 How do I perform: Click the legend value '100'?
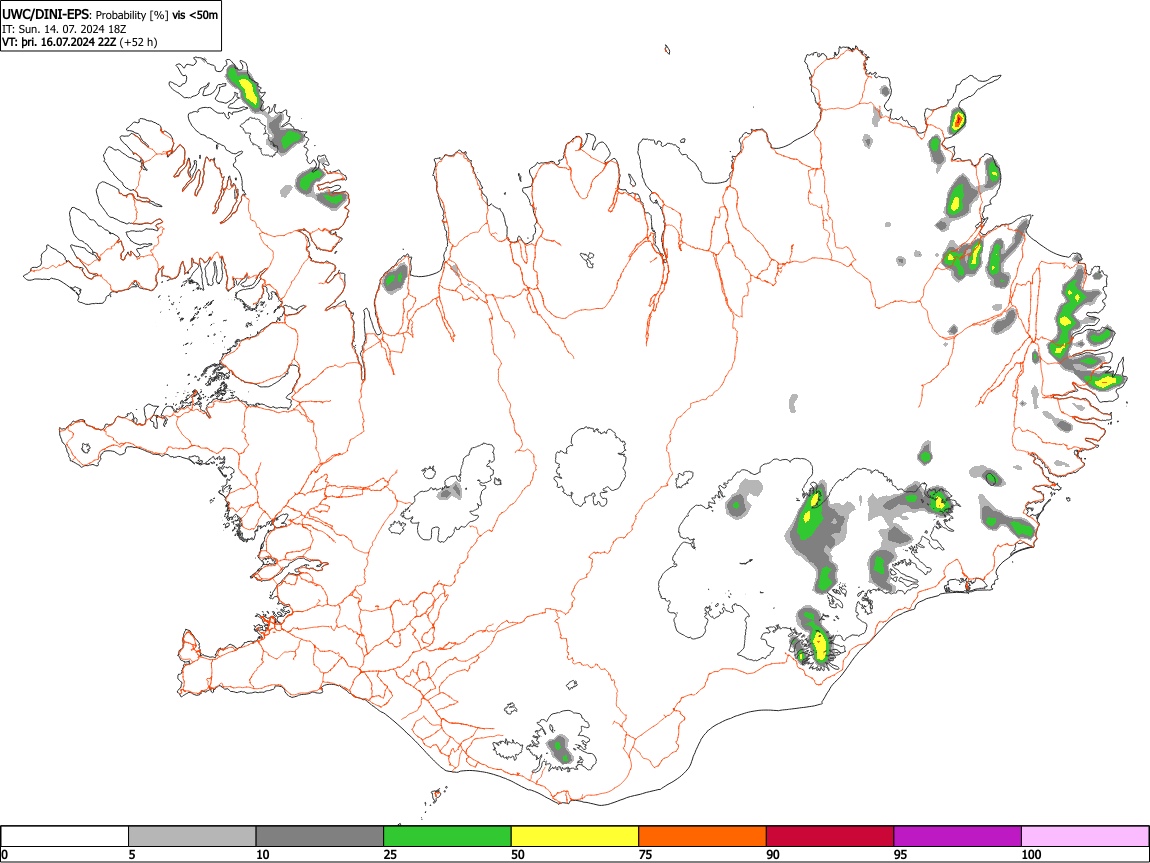pos(1031,854)
